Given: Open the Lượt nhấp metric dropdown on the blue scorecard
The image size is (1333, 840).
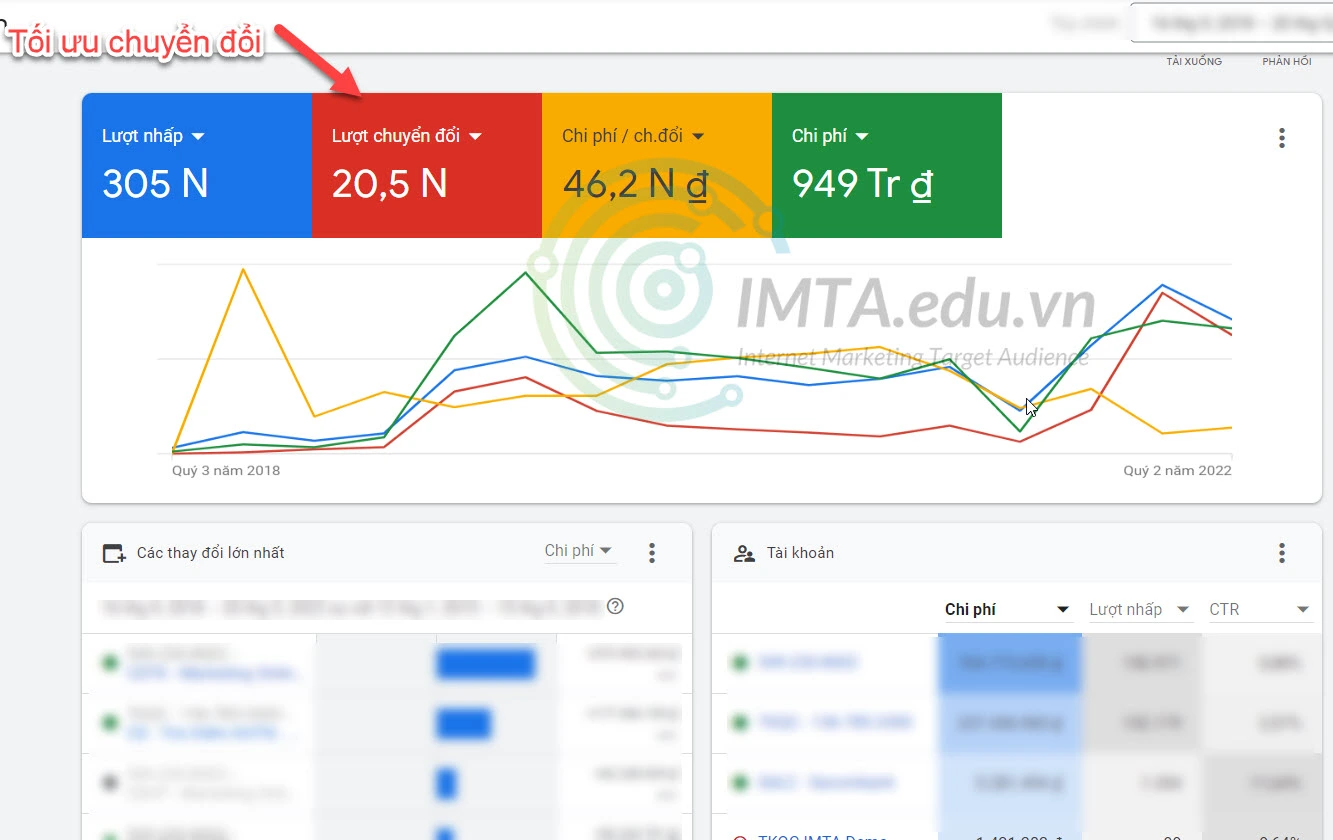Looking at the screenshot, I should (x=154, y=136).
